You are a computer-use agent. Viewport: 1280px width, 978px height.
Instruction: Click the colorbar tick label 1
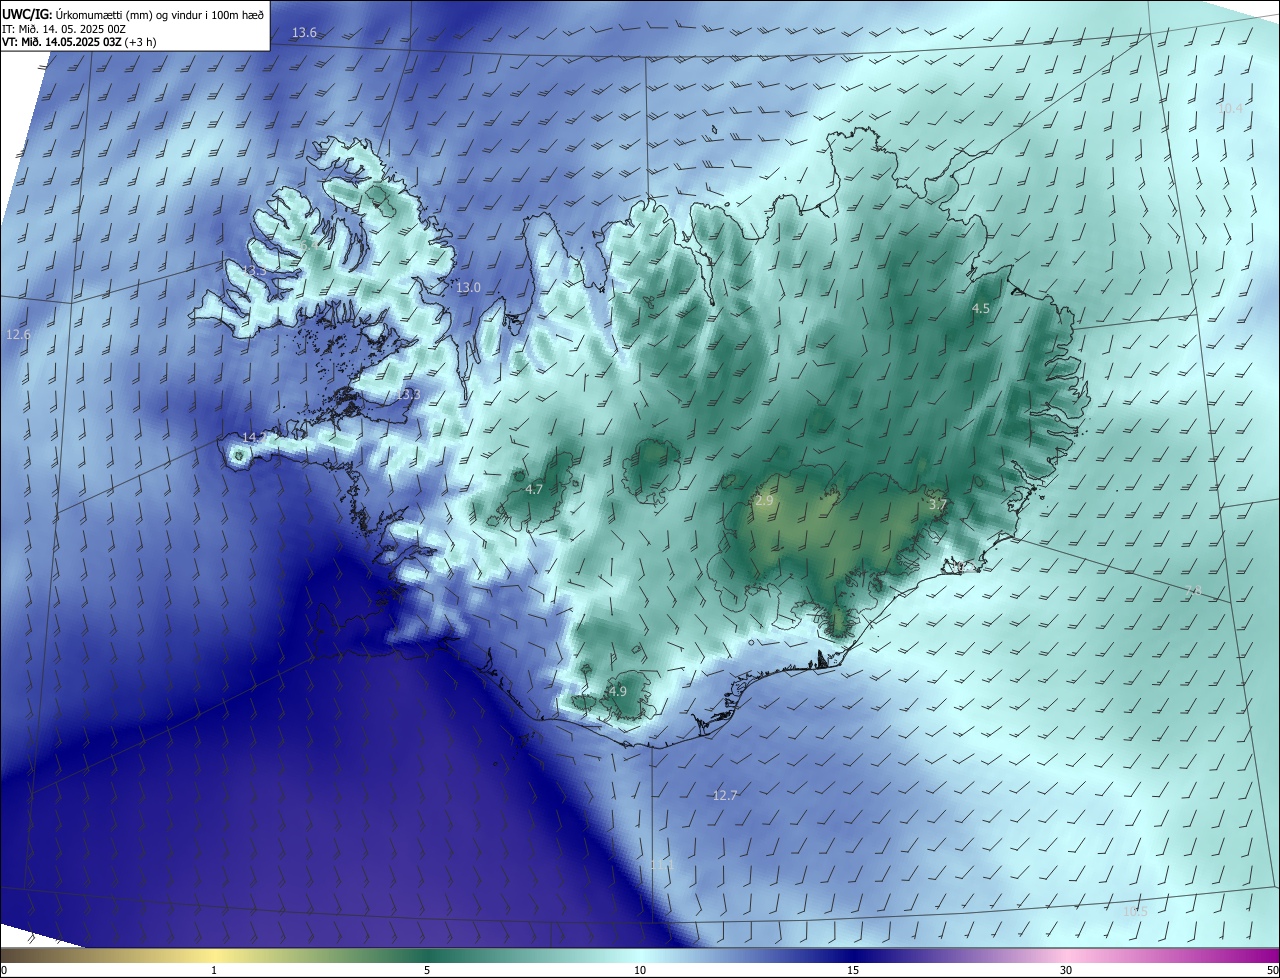click(x=214, y=970)
